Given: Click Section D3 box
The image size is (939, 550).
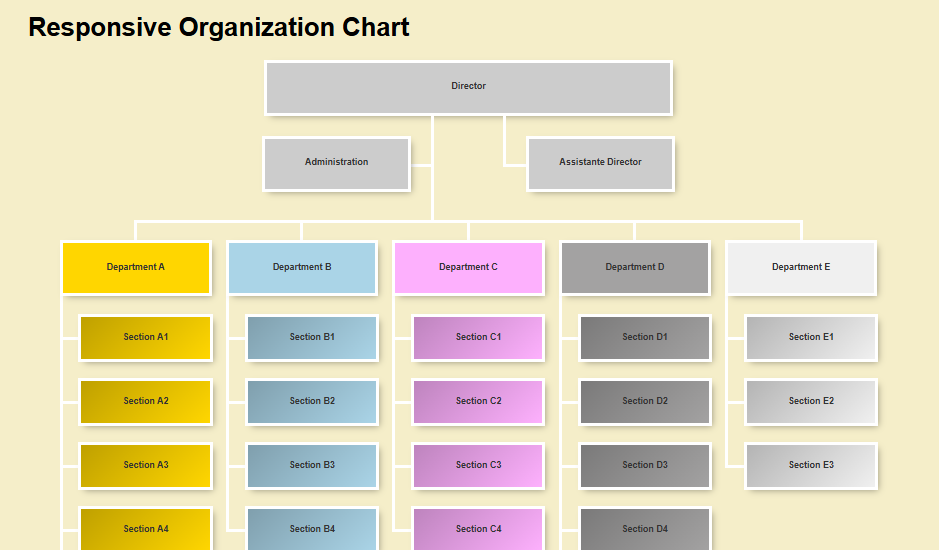Looking at the screenshot, I should [x=645, y=466].
